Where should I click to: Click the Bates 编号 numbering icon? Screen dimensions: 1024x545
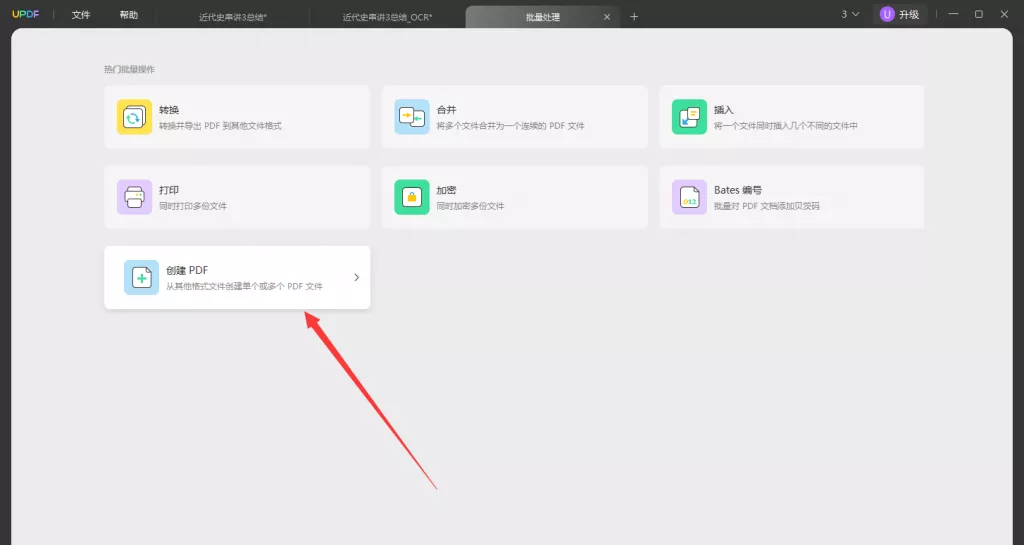(x=690, y=197)
